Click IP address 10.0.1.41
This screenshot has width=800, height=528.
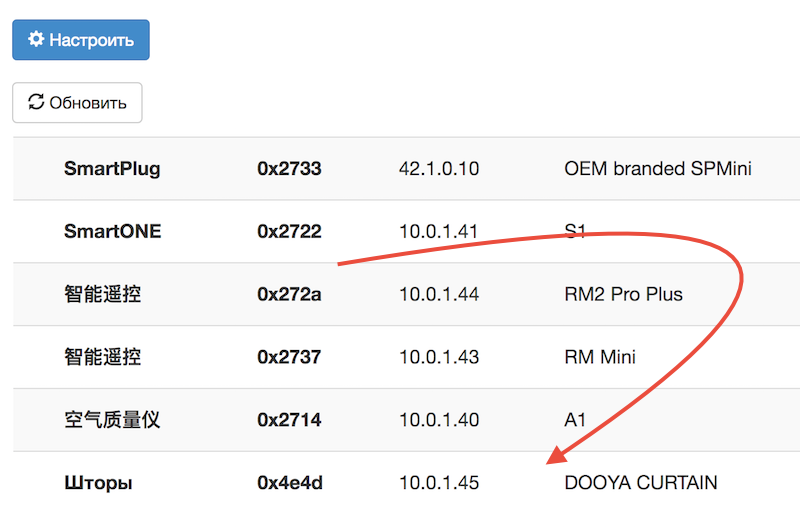click(439, 232)
